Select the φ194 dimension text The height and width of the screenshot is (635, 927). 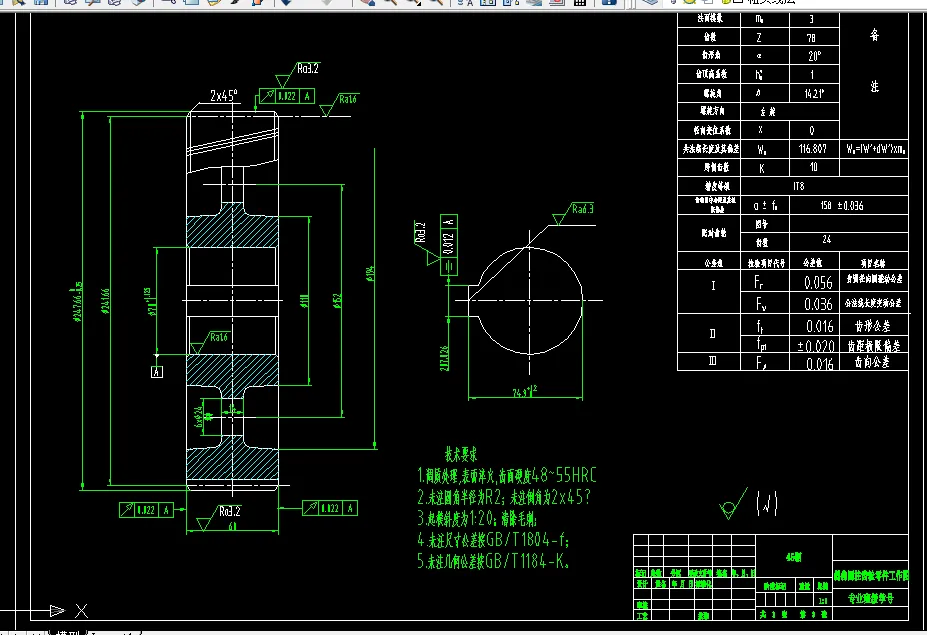point(371,273)
